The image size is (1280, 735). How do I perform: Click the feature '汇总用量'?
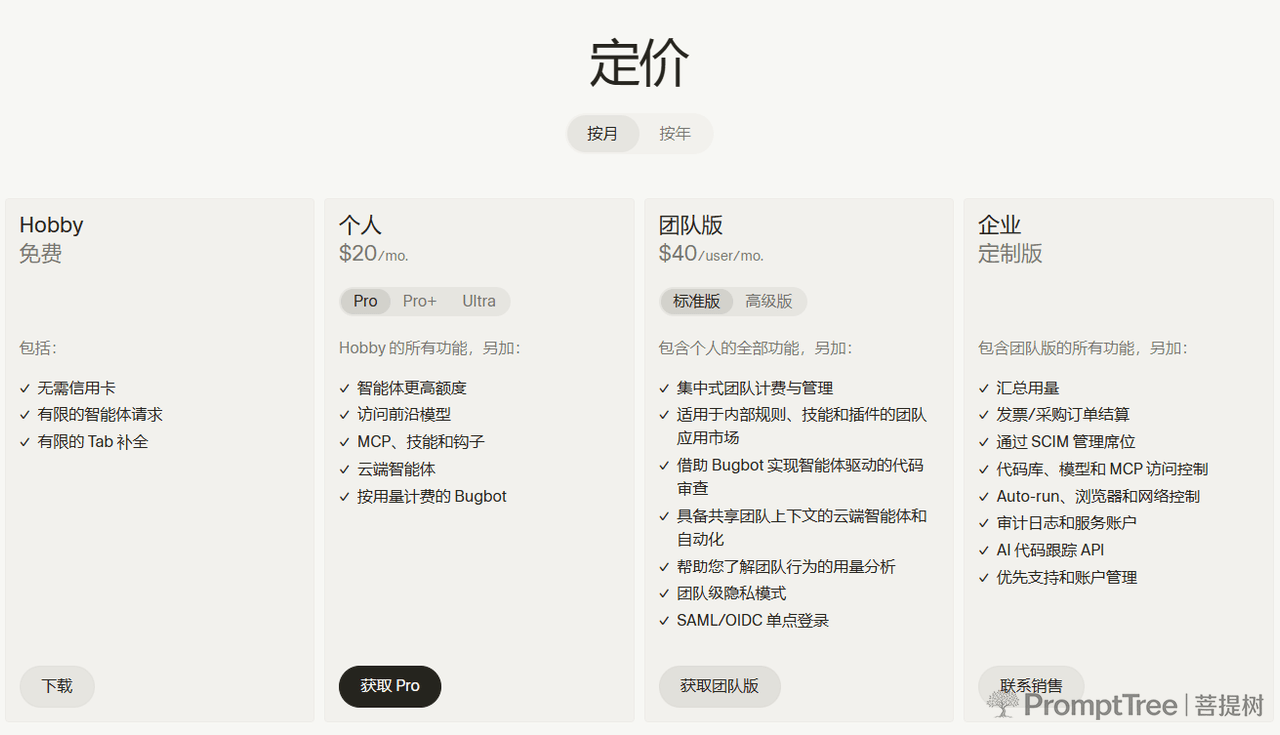(1028, 388)
